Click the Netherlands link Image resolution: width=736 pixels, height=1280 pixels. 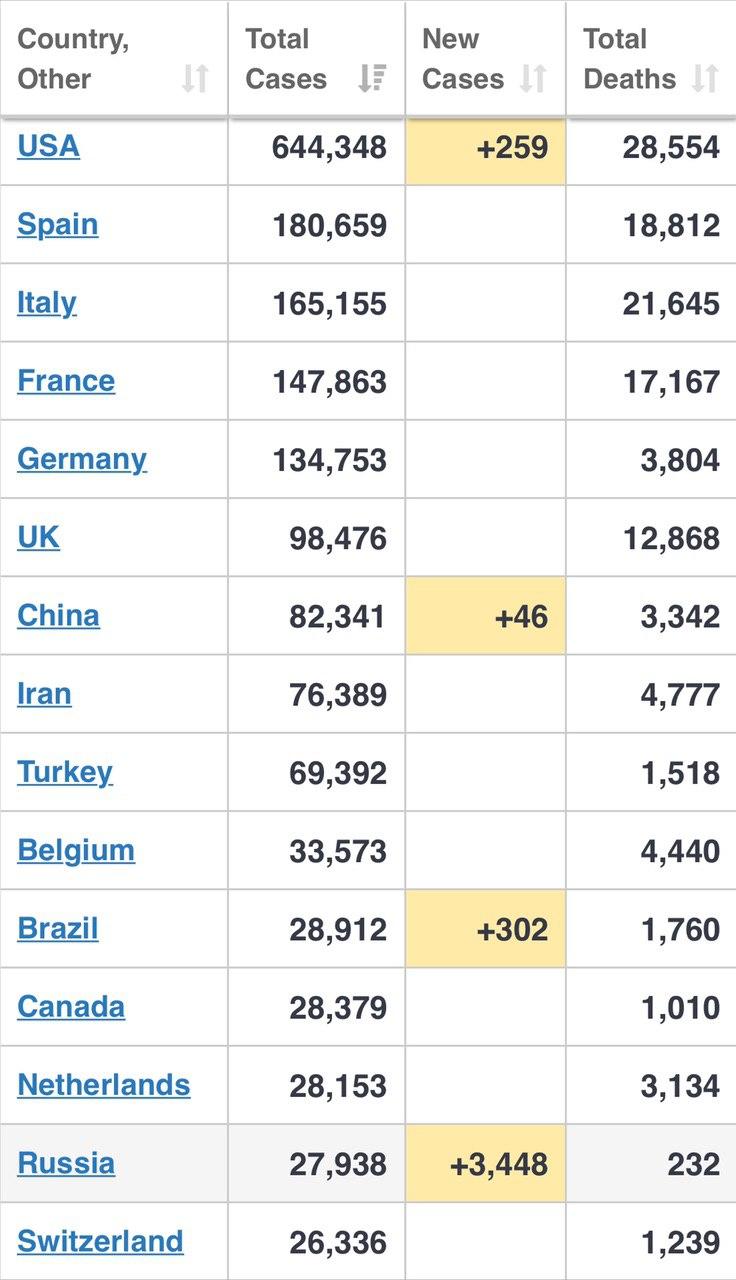(104, 1085)
